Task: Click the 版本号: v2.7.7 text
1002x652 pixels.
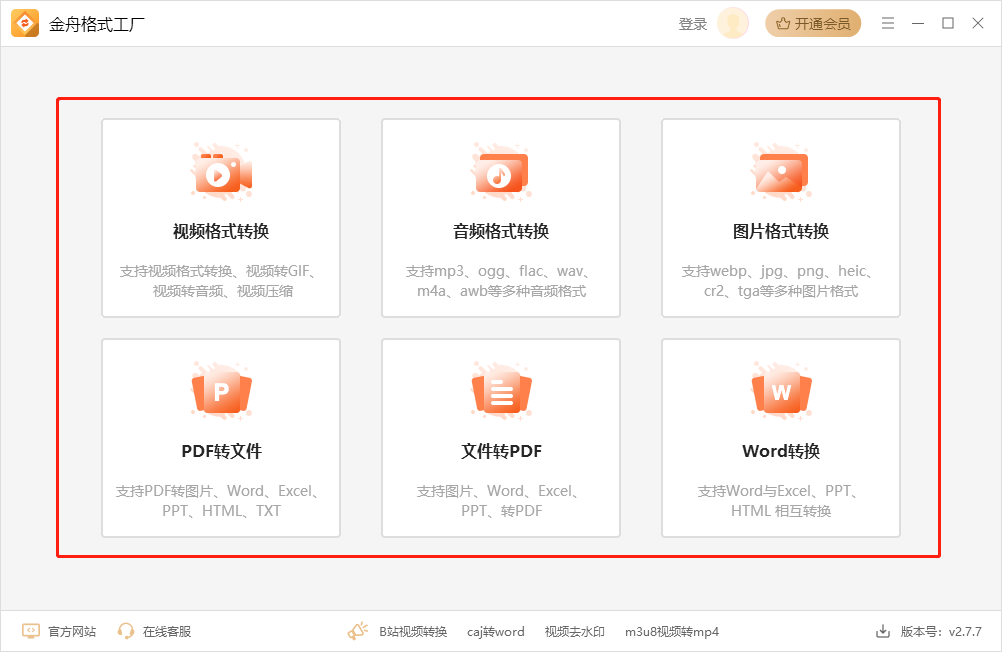Action: pos(941,632)
